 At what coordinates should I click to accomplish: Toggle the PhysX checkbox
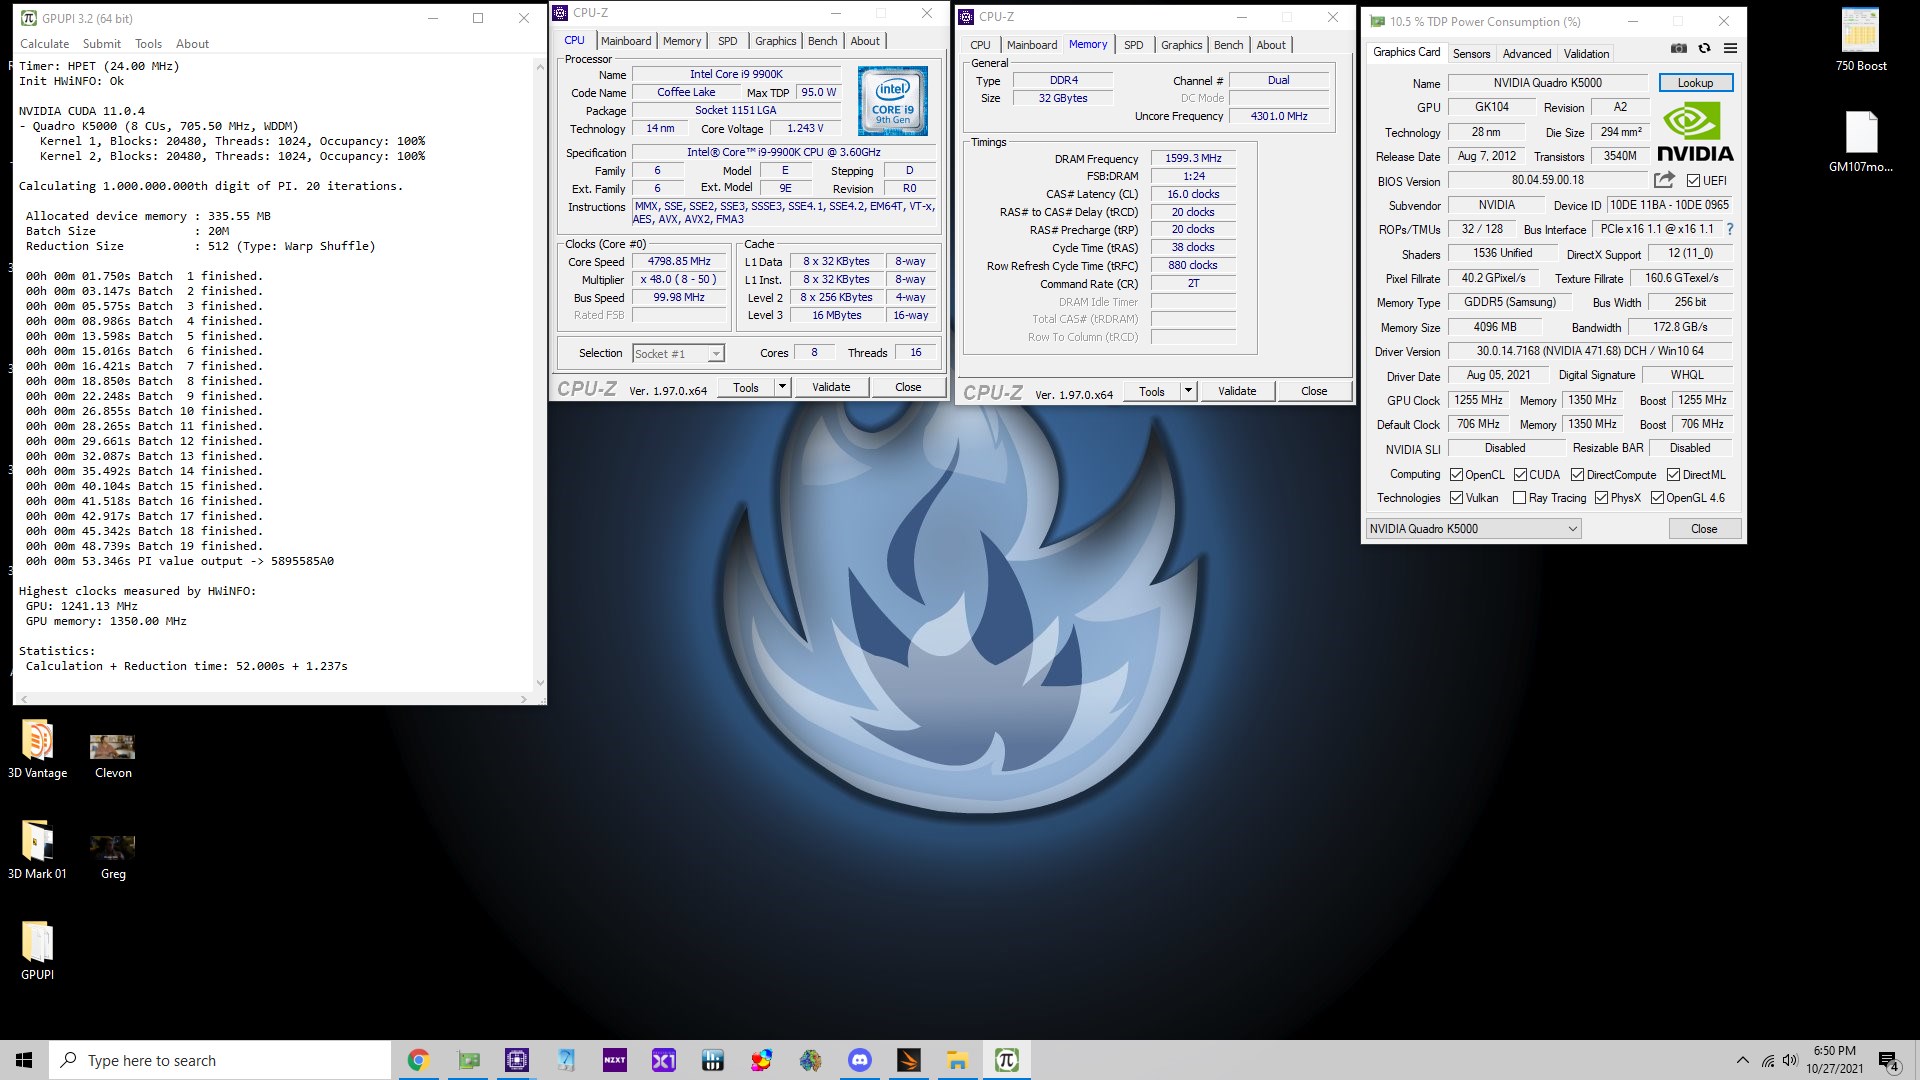(x=1601, y=498)
